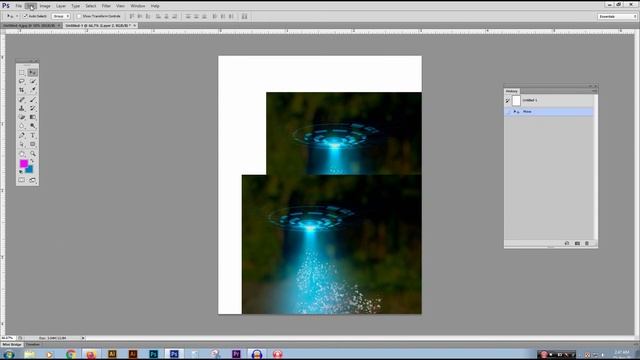The width and height of the screenshot is (640, 360).
Task: Open History panel flyout menu
Action: click(594, 91)
